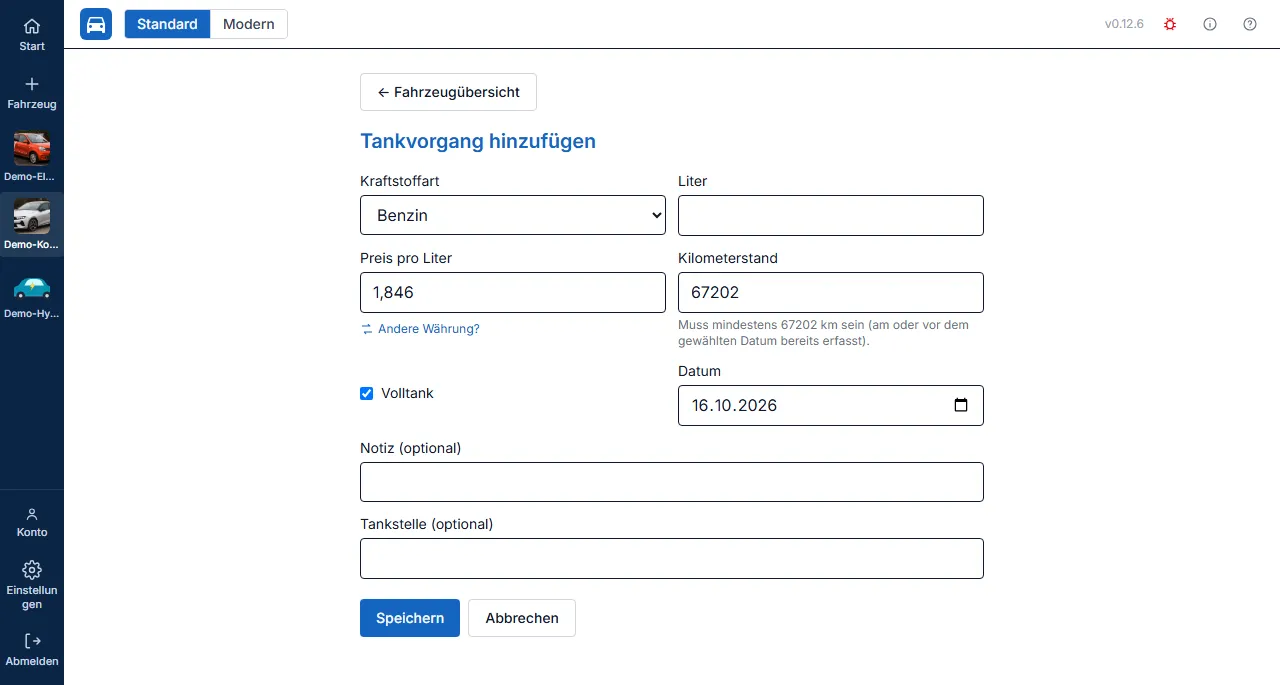Click the blue car app logo
Screen dimensions: 1280x685
tap(96, 24)
